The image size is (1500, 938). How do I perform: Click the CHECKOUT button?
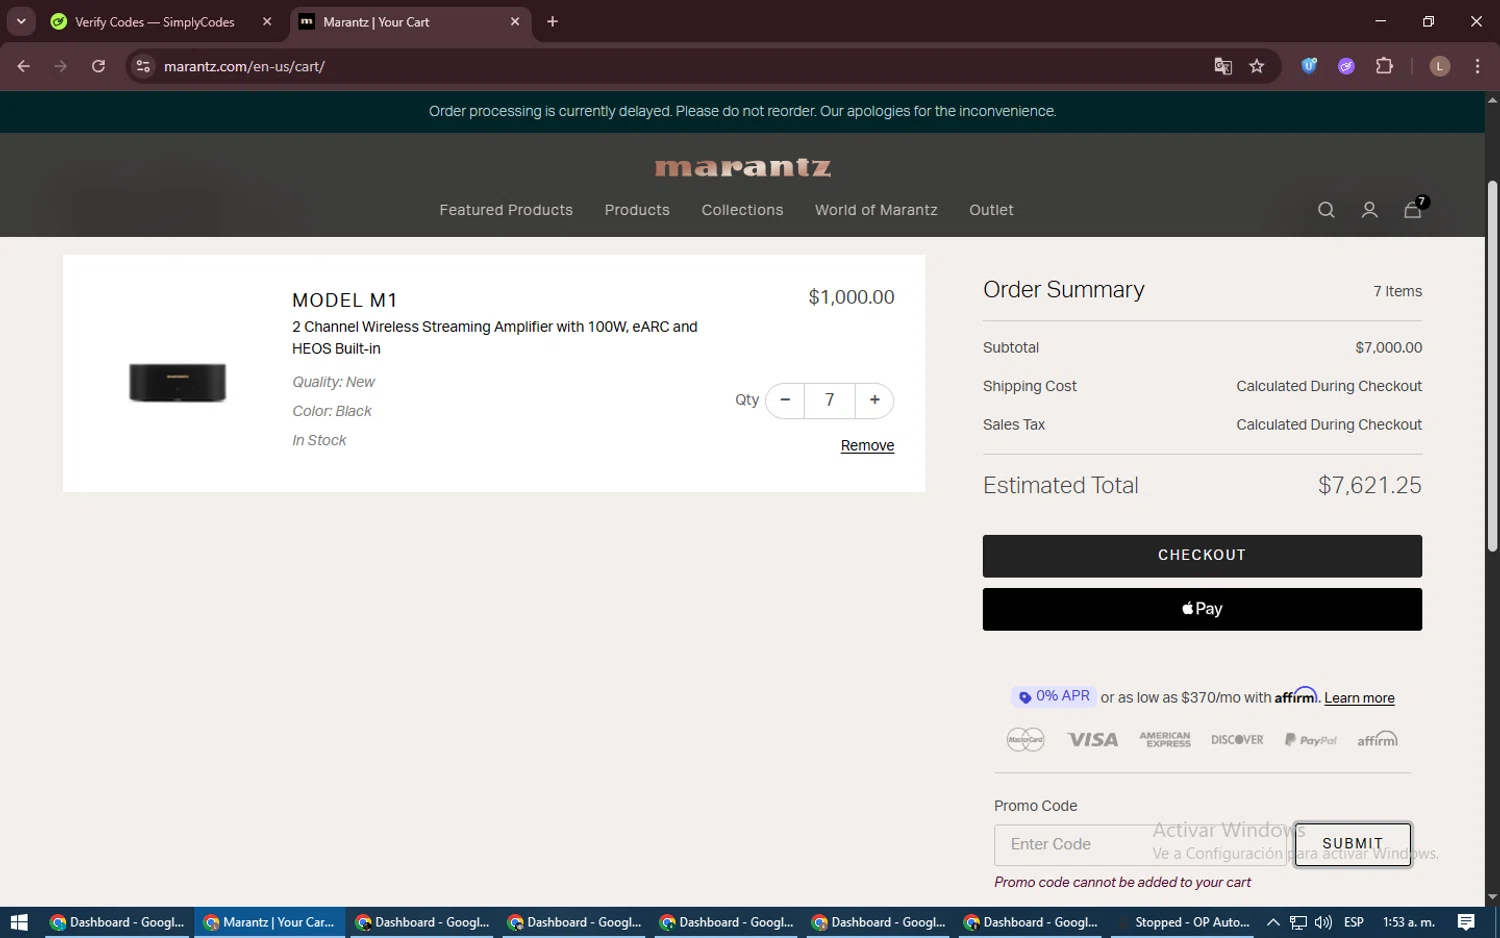(1202, 556)
